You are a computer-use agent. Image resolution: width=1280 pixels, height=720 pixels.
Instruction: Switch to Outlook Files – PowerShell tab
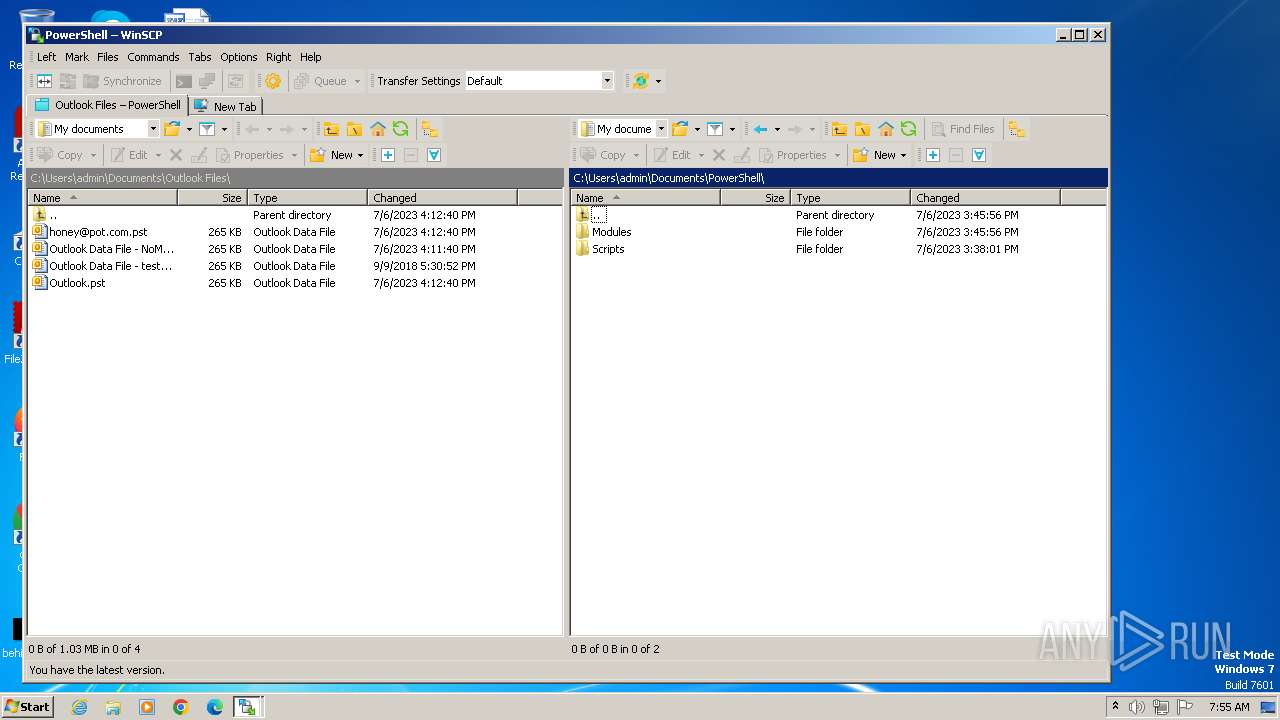(x=108, y=105)
